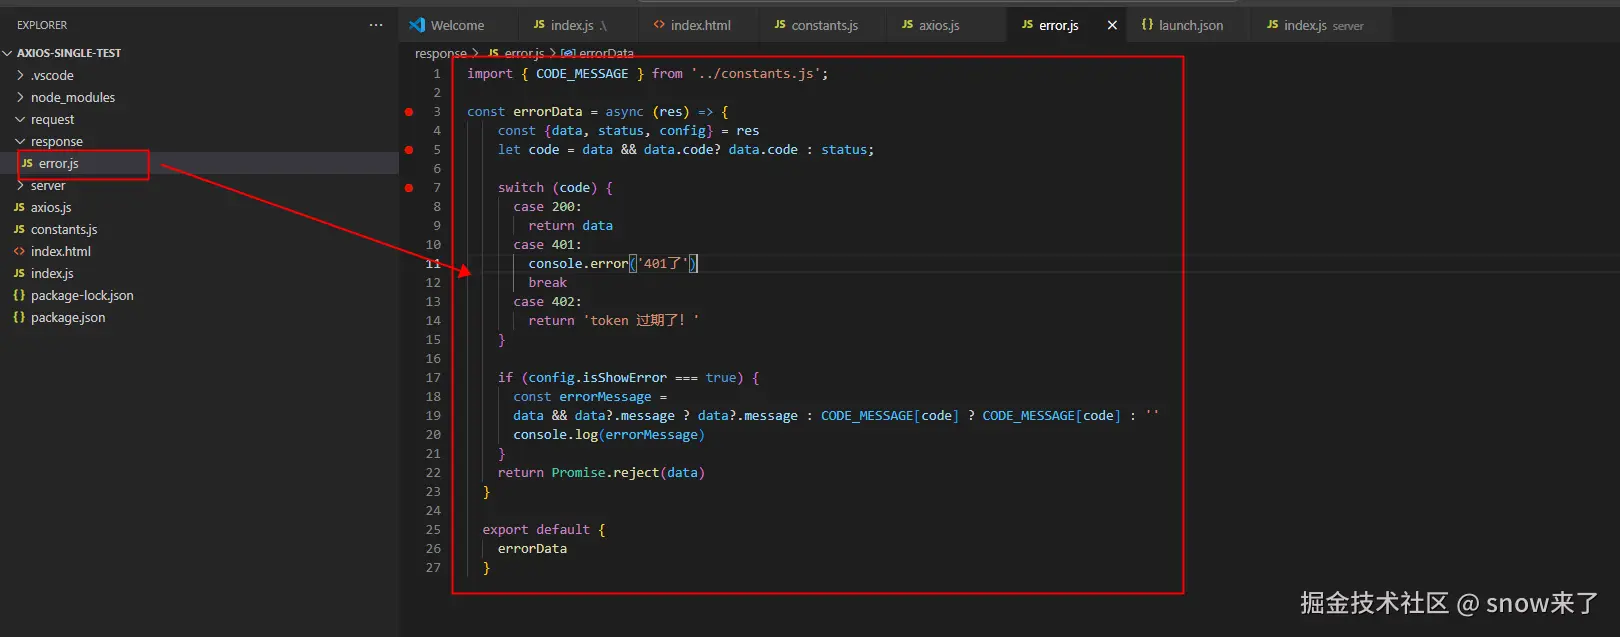Click 'case 402:' in the switch block
The width and height of the screenshot is (1620, 637).
click(547, 302)
